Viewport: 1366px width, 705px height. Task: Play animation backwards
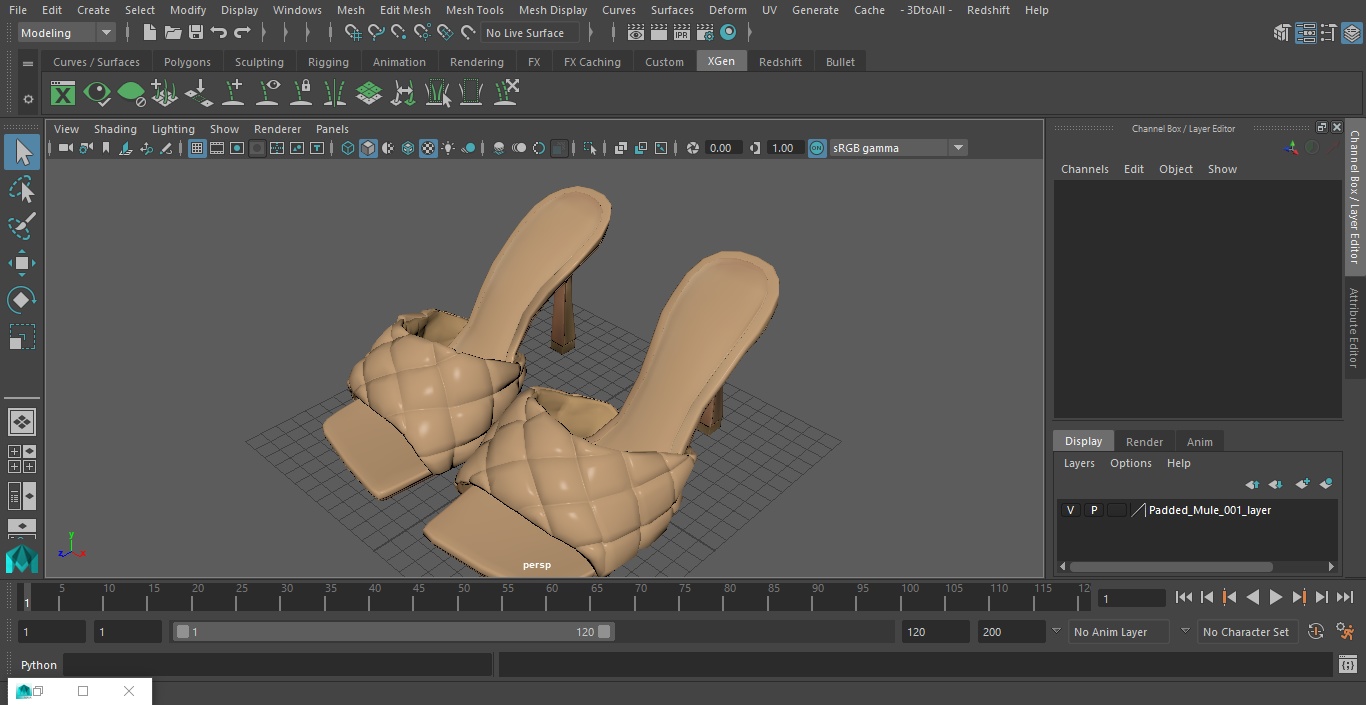[1252, 597]
